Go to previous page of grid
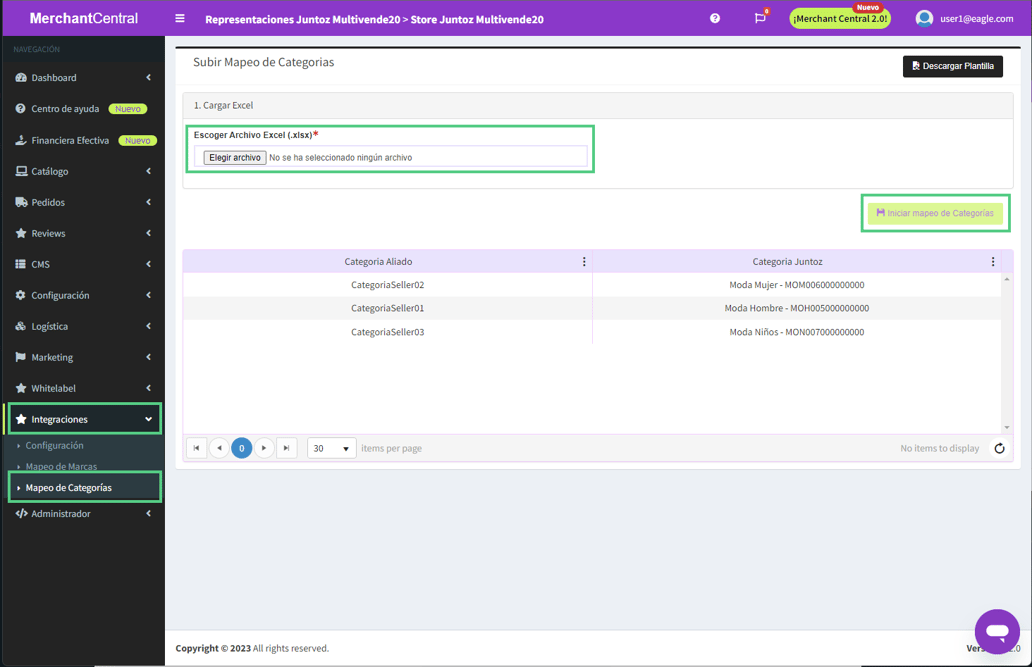1032x667 pixels. [x=219, y=448]
